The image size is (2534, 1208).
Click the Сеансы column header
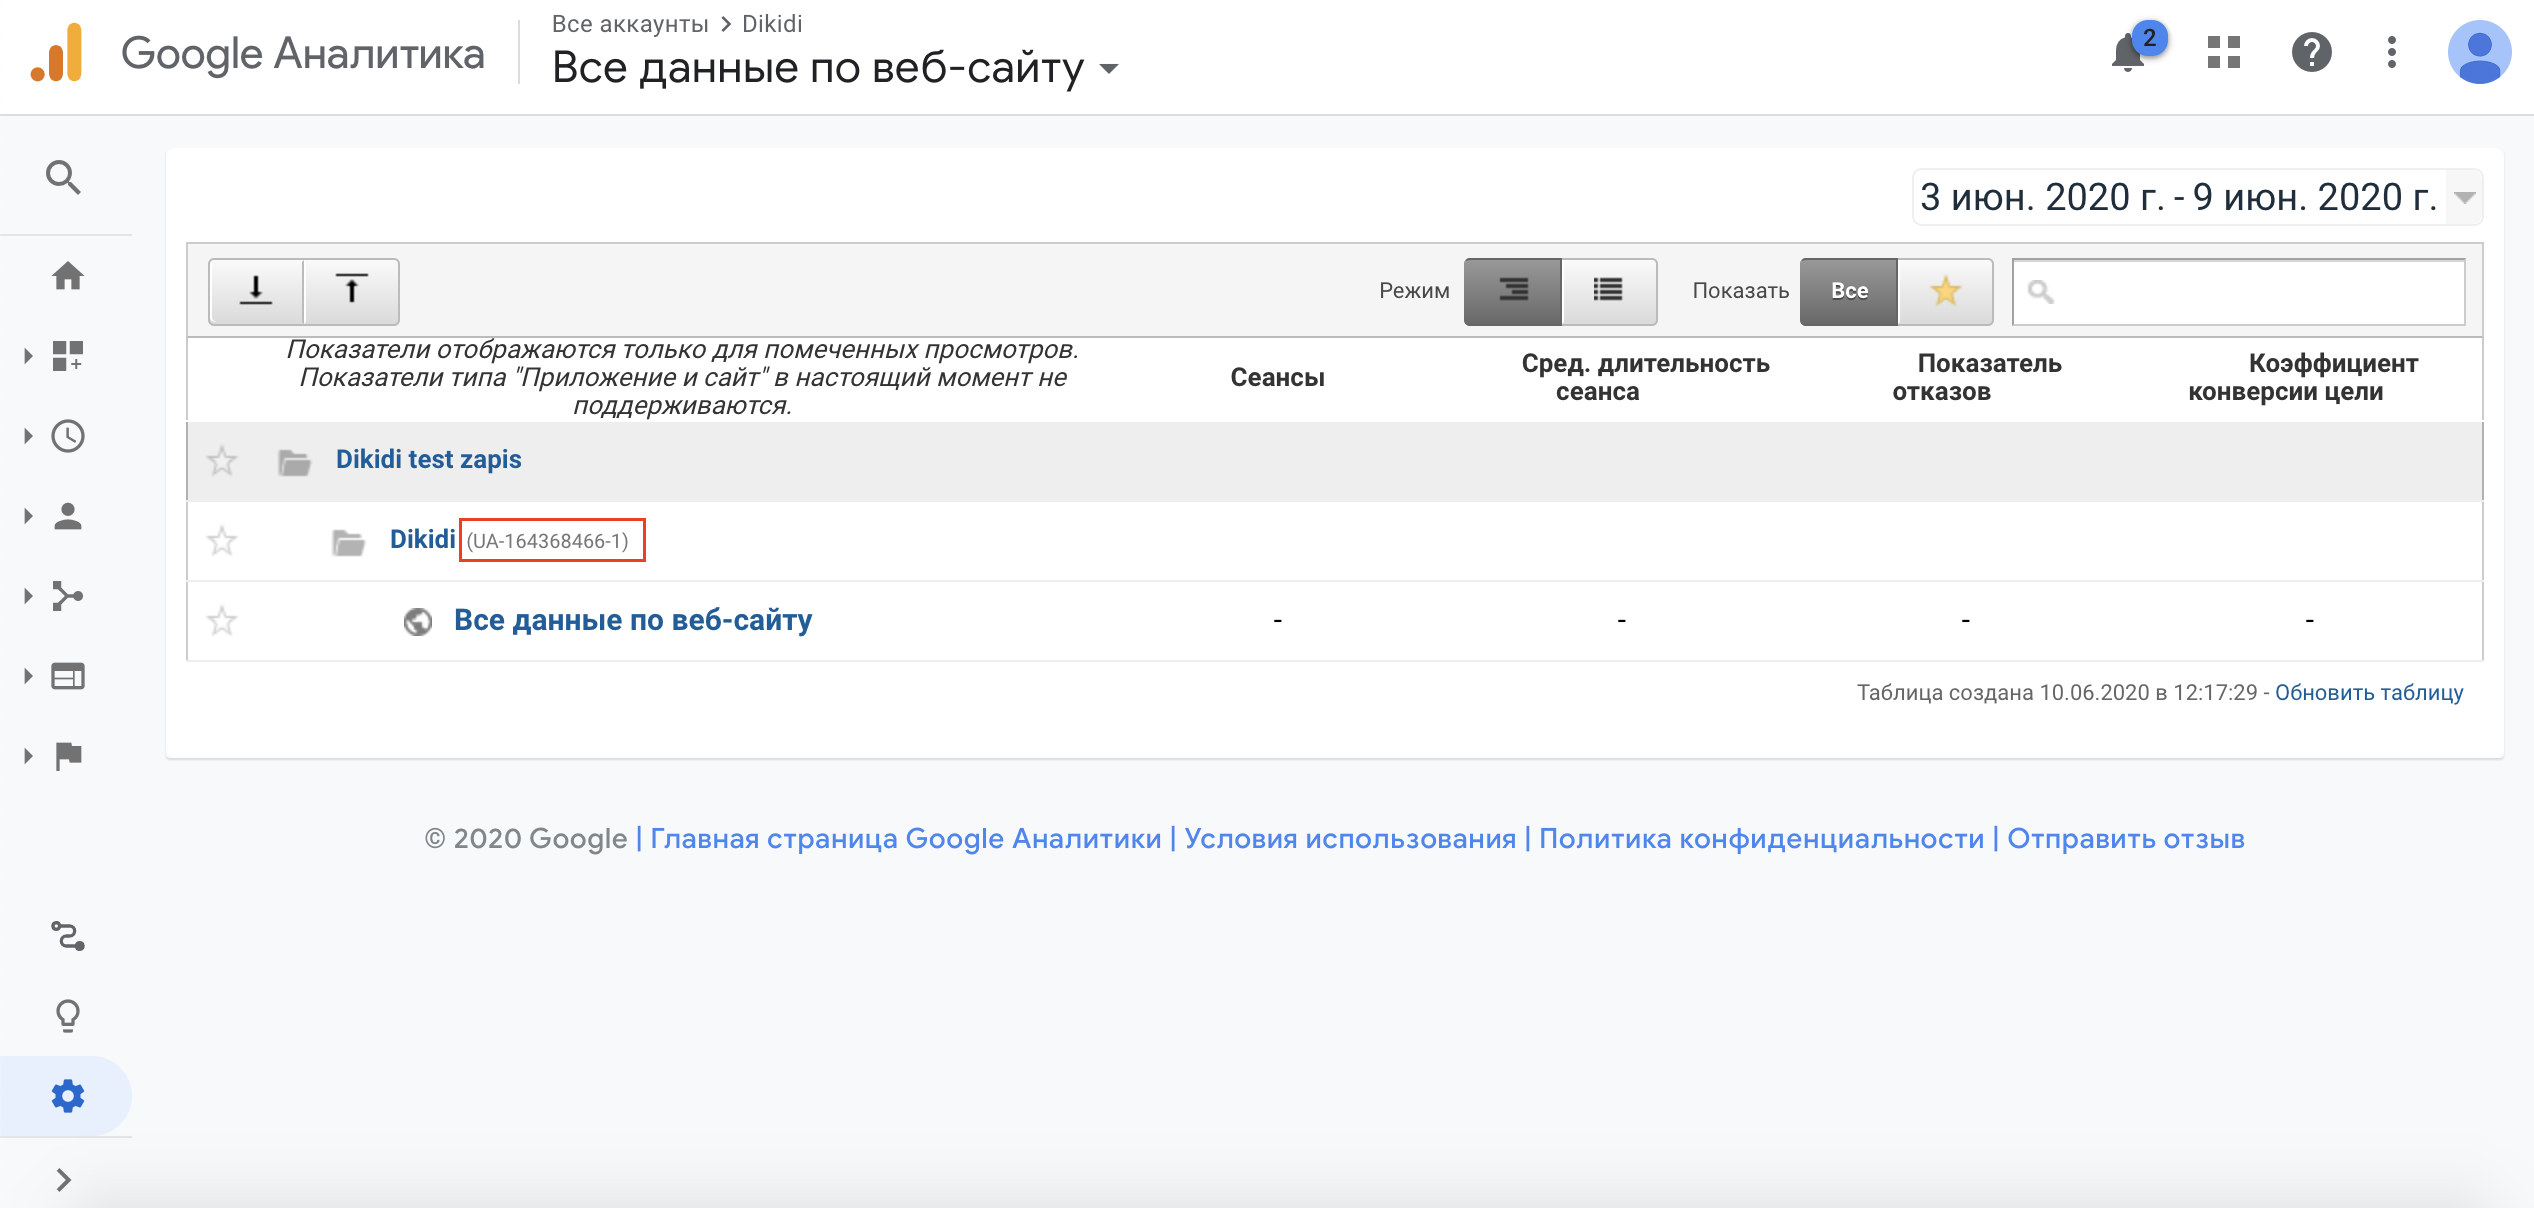tap(1277, 377)
